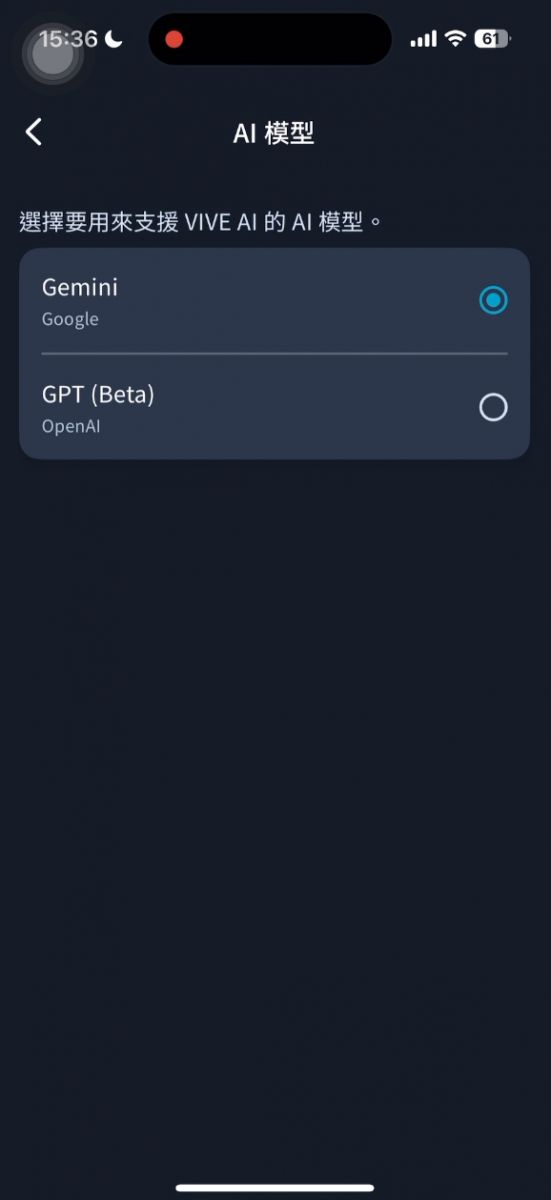Viewport: 551px width, 1200px height.
Task: Tap the cellular signal bars icon
Action: tap(424, 40)
